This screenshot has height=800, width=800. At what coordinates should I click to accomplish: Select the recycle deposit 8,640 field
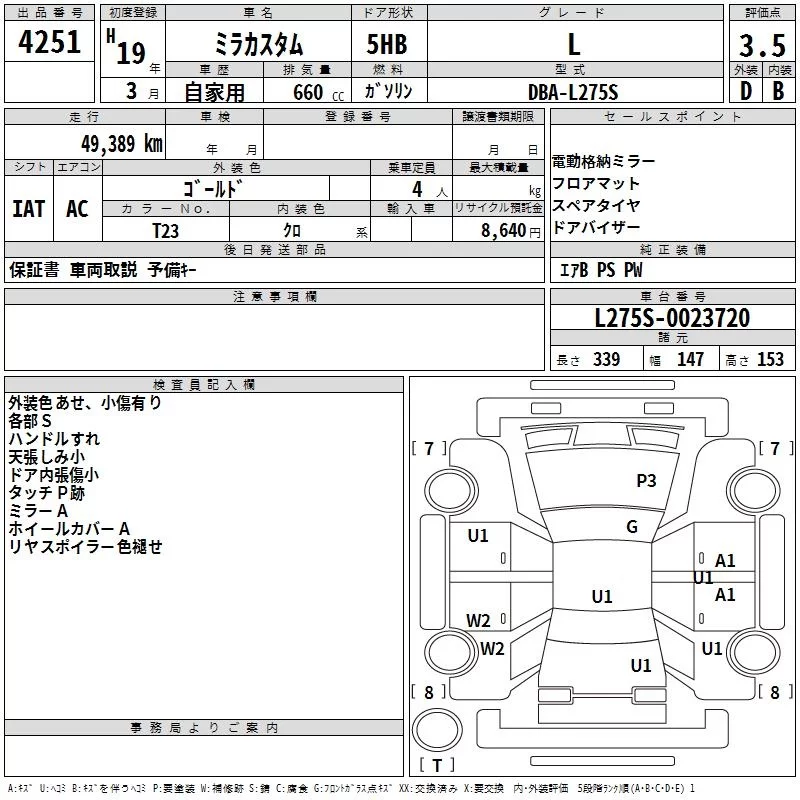coord(498,229)
